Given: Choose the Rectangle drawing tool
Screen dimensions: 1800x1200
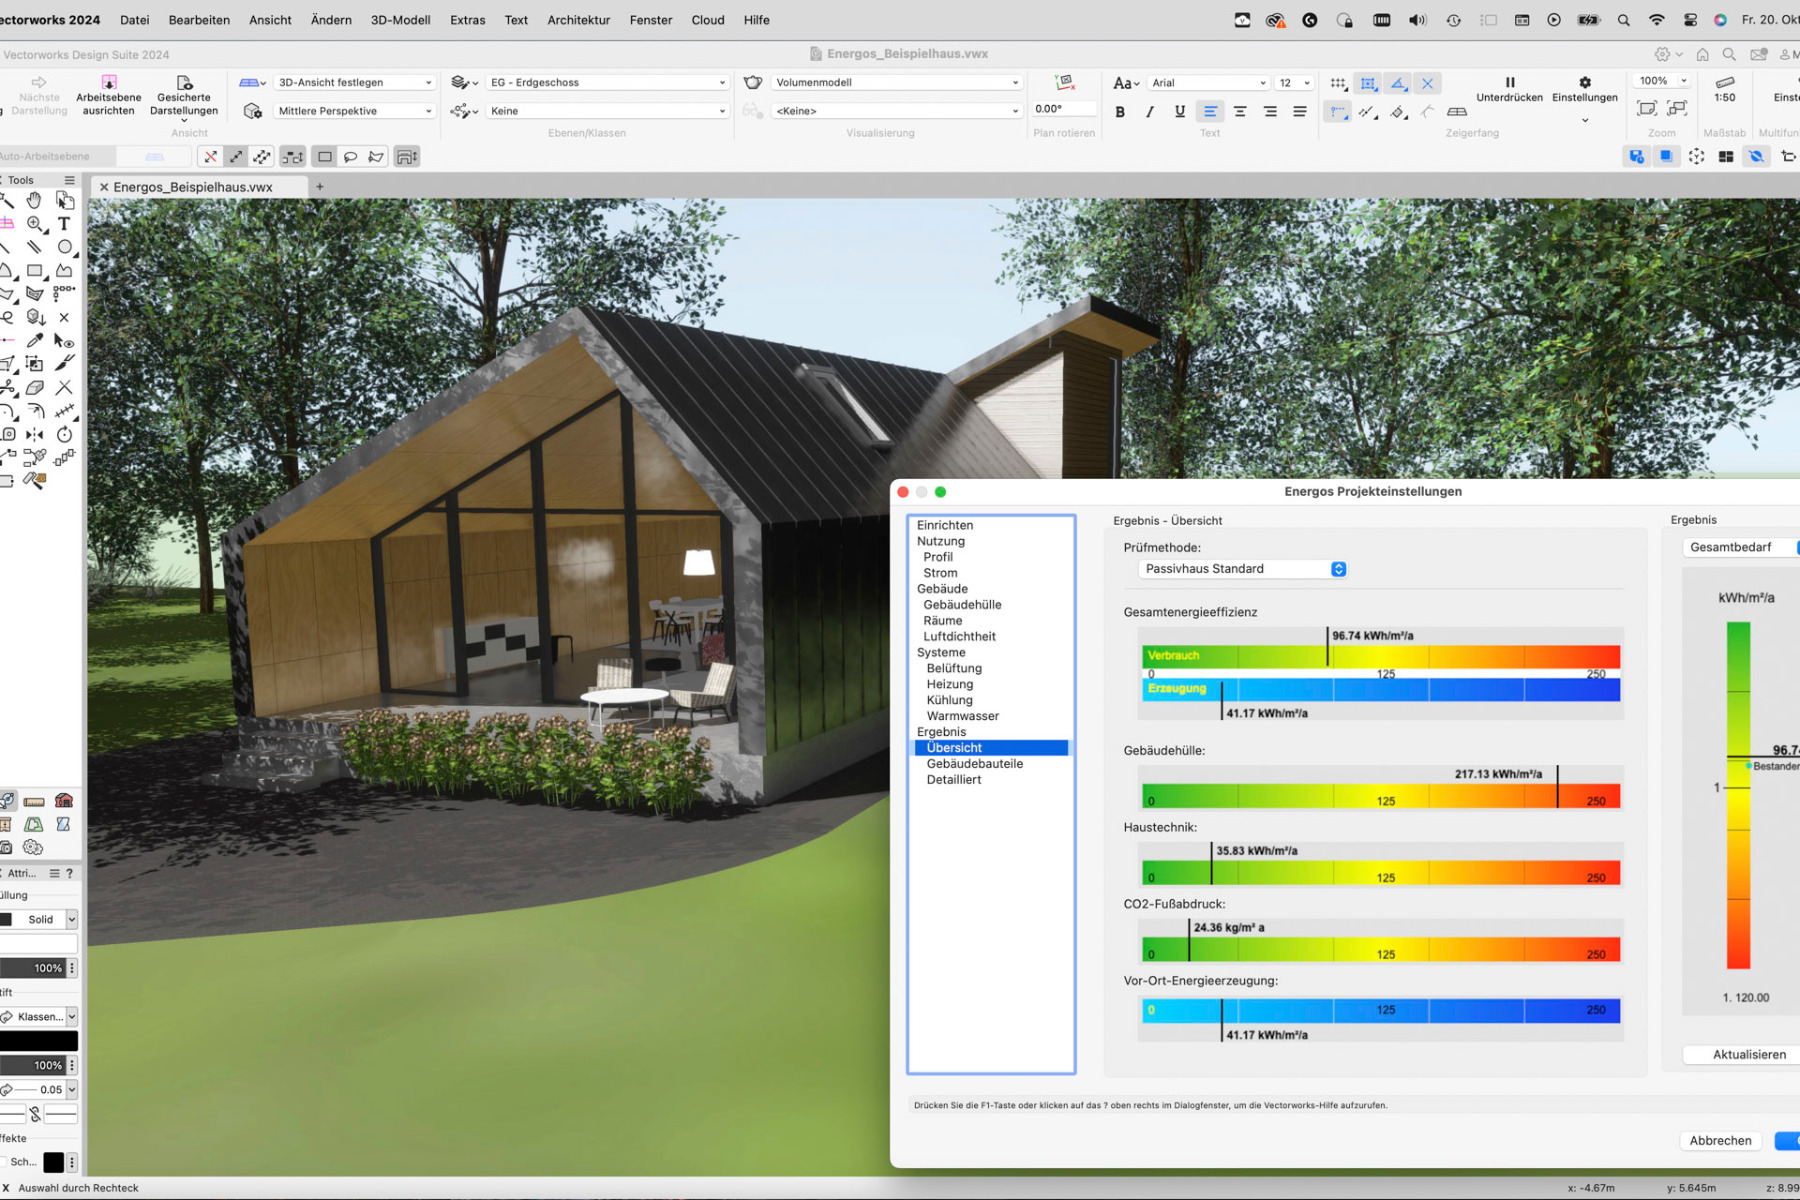Looking at the screenshot, I should coord(35,271).
